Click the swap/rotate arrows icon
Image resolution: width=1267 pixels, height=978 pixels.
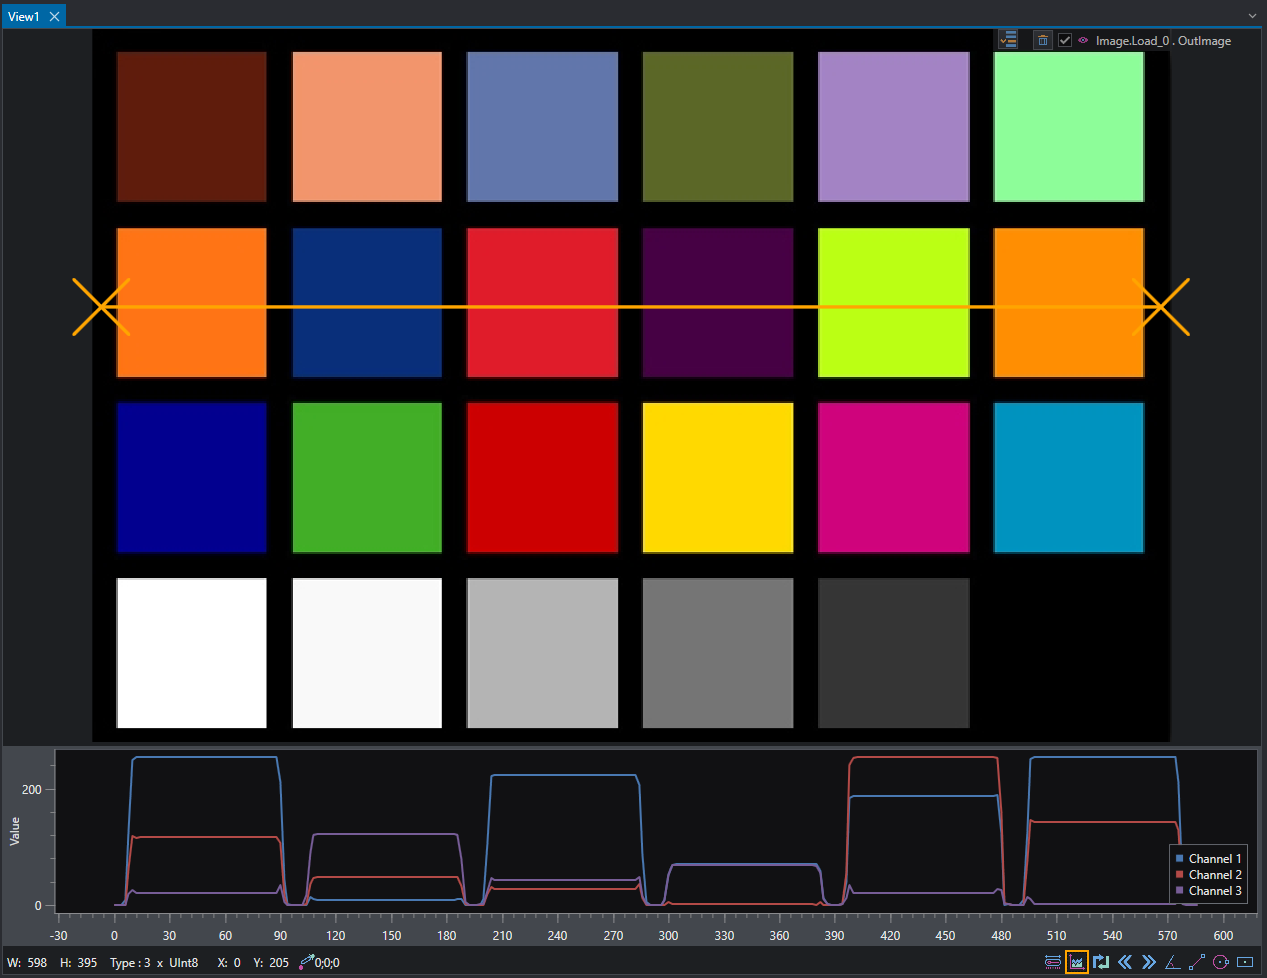click(1101, 962)
